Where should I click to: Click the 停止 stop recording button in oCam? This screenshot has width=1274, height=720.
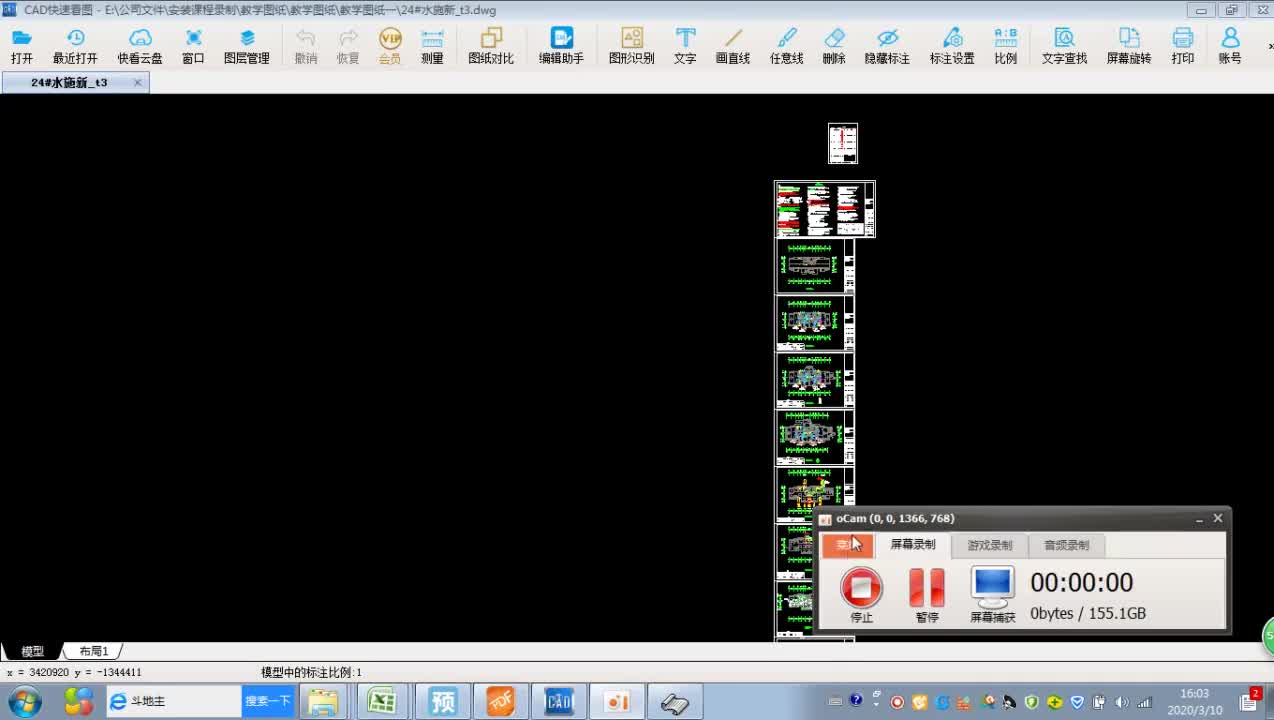pos(861,595)
